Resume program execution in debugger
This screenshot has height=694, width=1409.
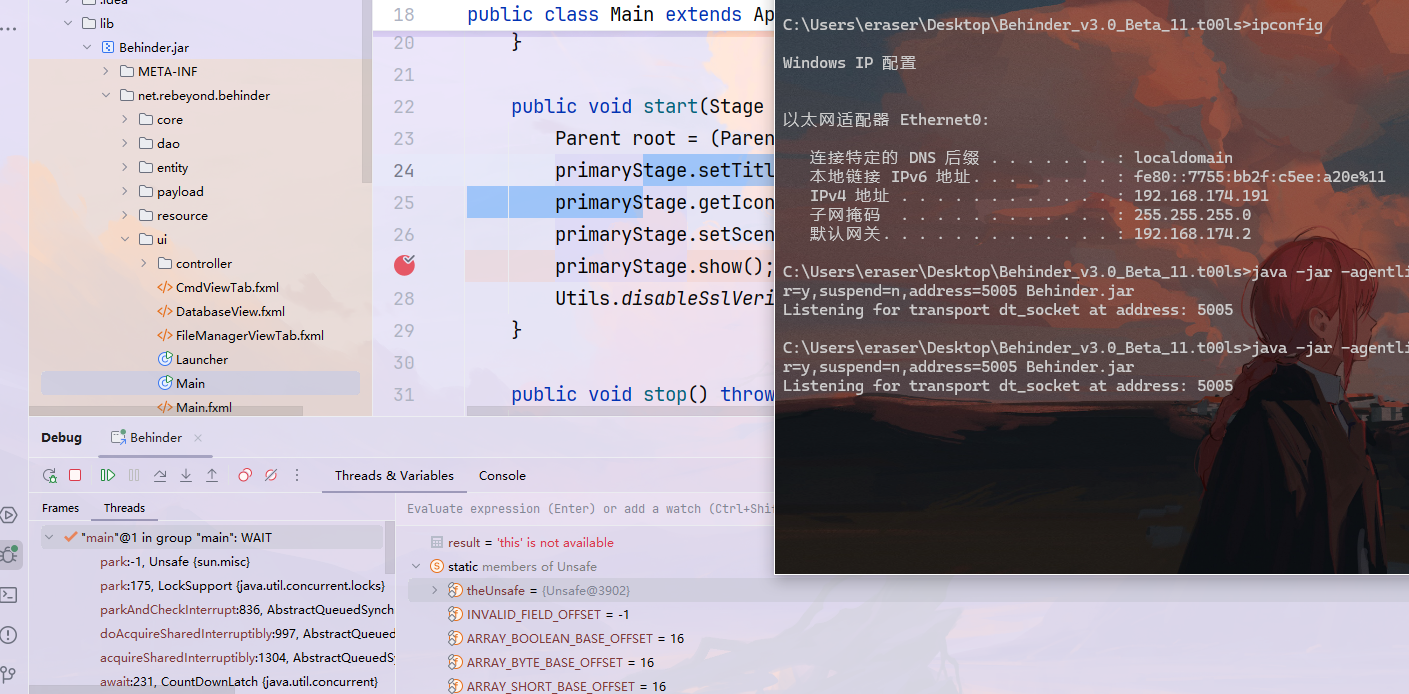(x=108, y=476)
